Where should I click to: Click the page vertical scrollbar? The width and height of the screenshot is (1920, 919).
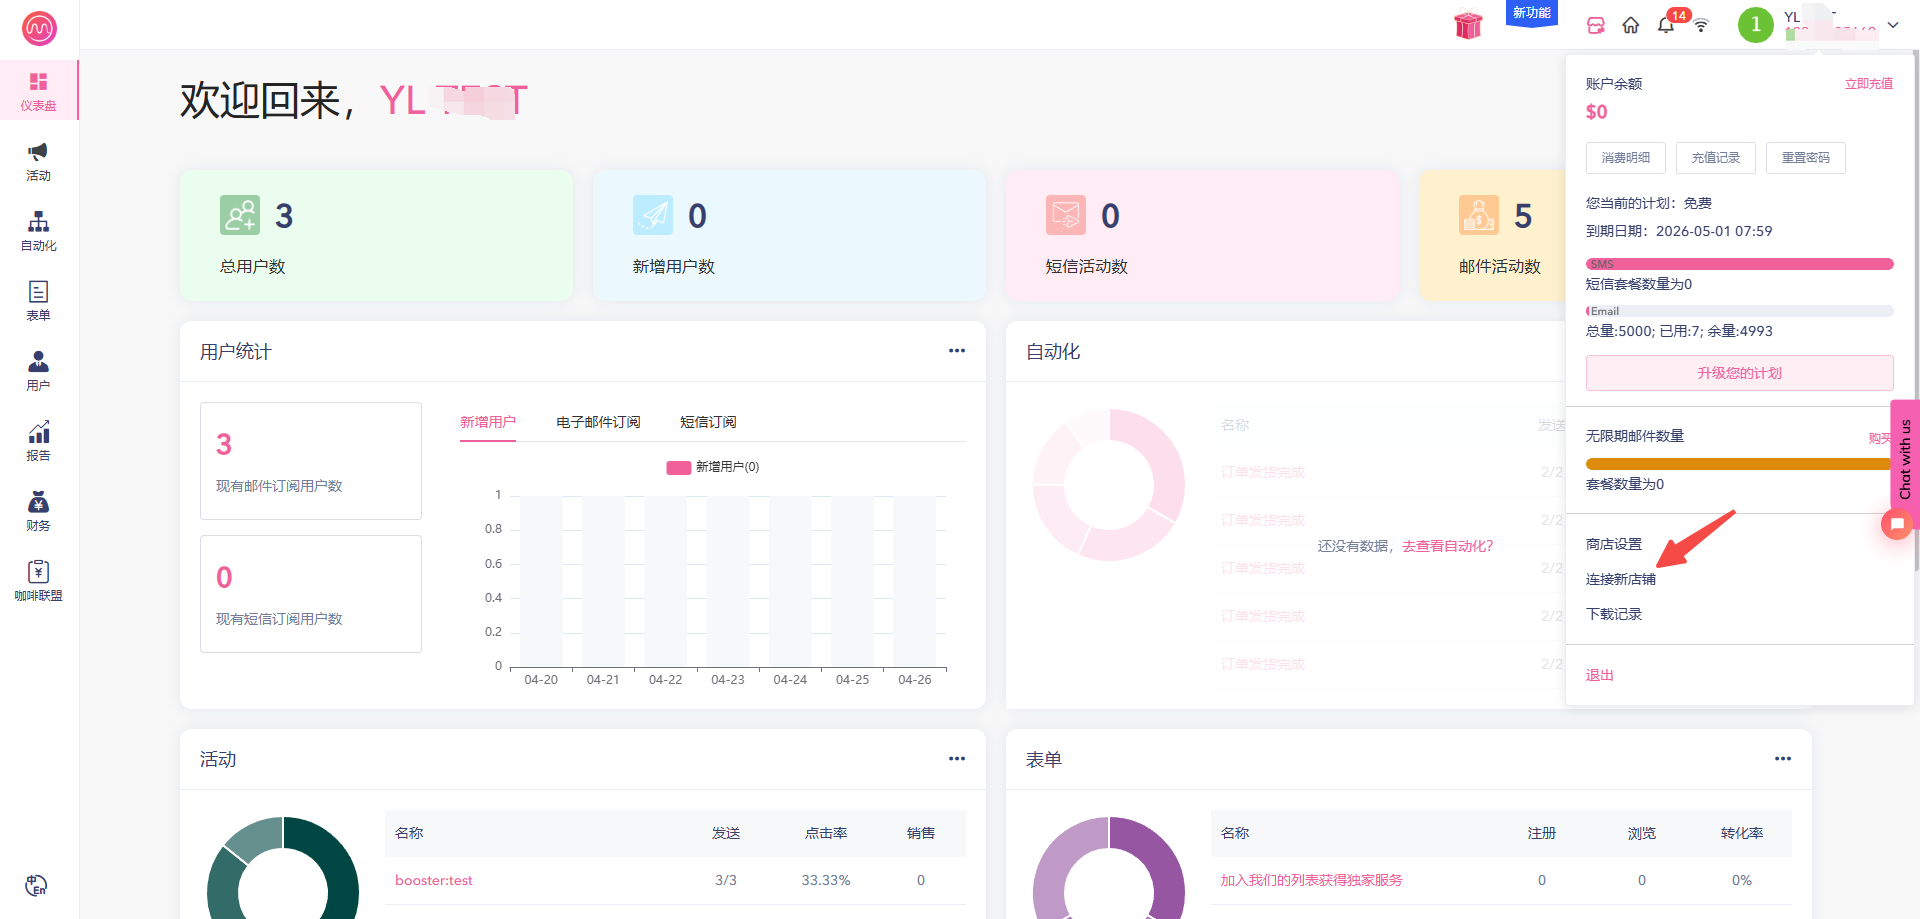click(x=1915, y=310)
